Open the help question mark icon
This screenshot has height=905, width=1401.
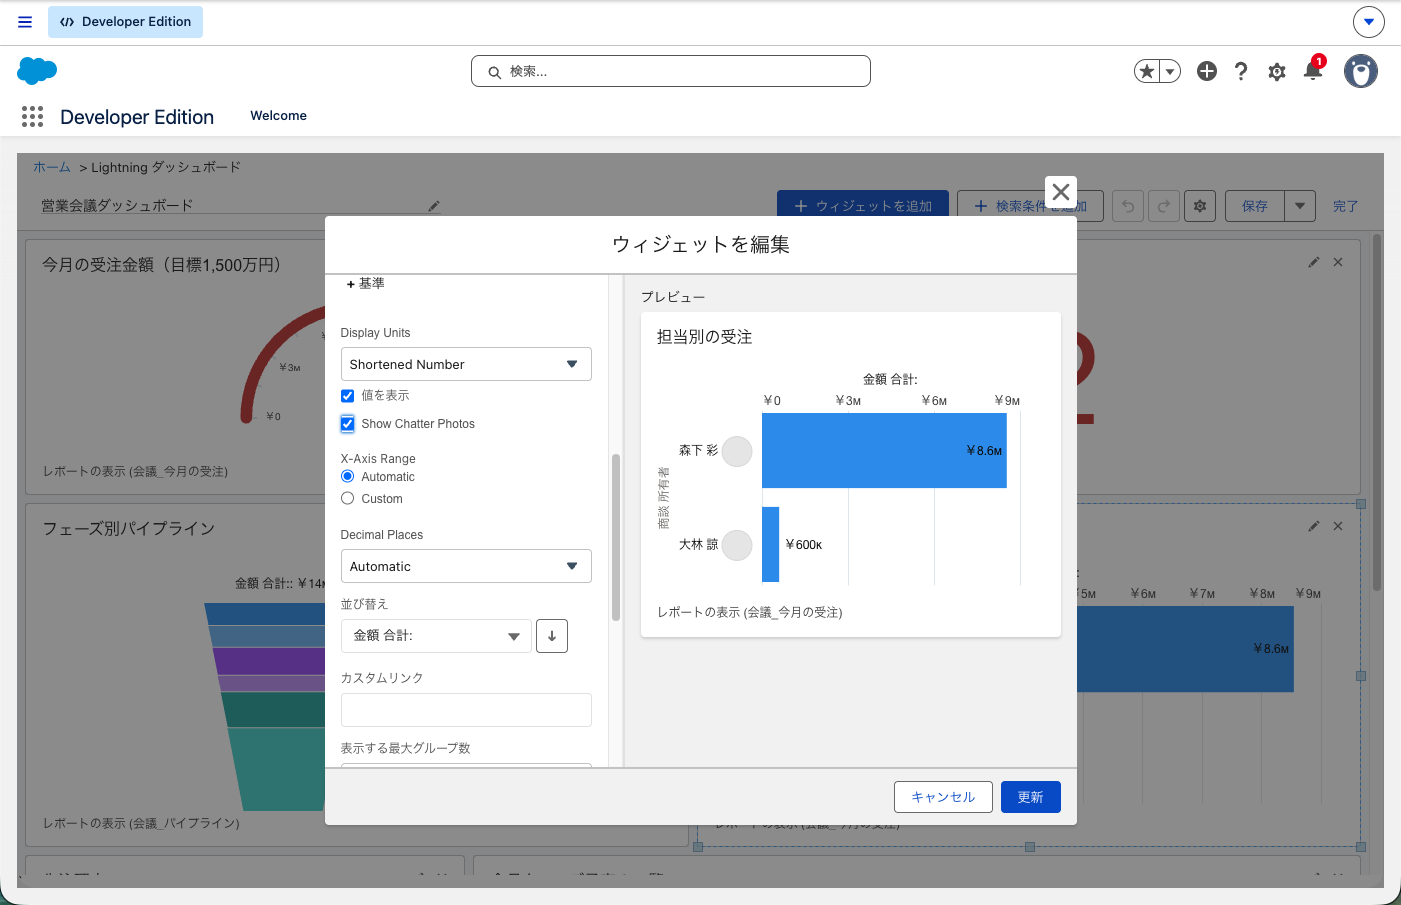click(x=1241, y=71)
